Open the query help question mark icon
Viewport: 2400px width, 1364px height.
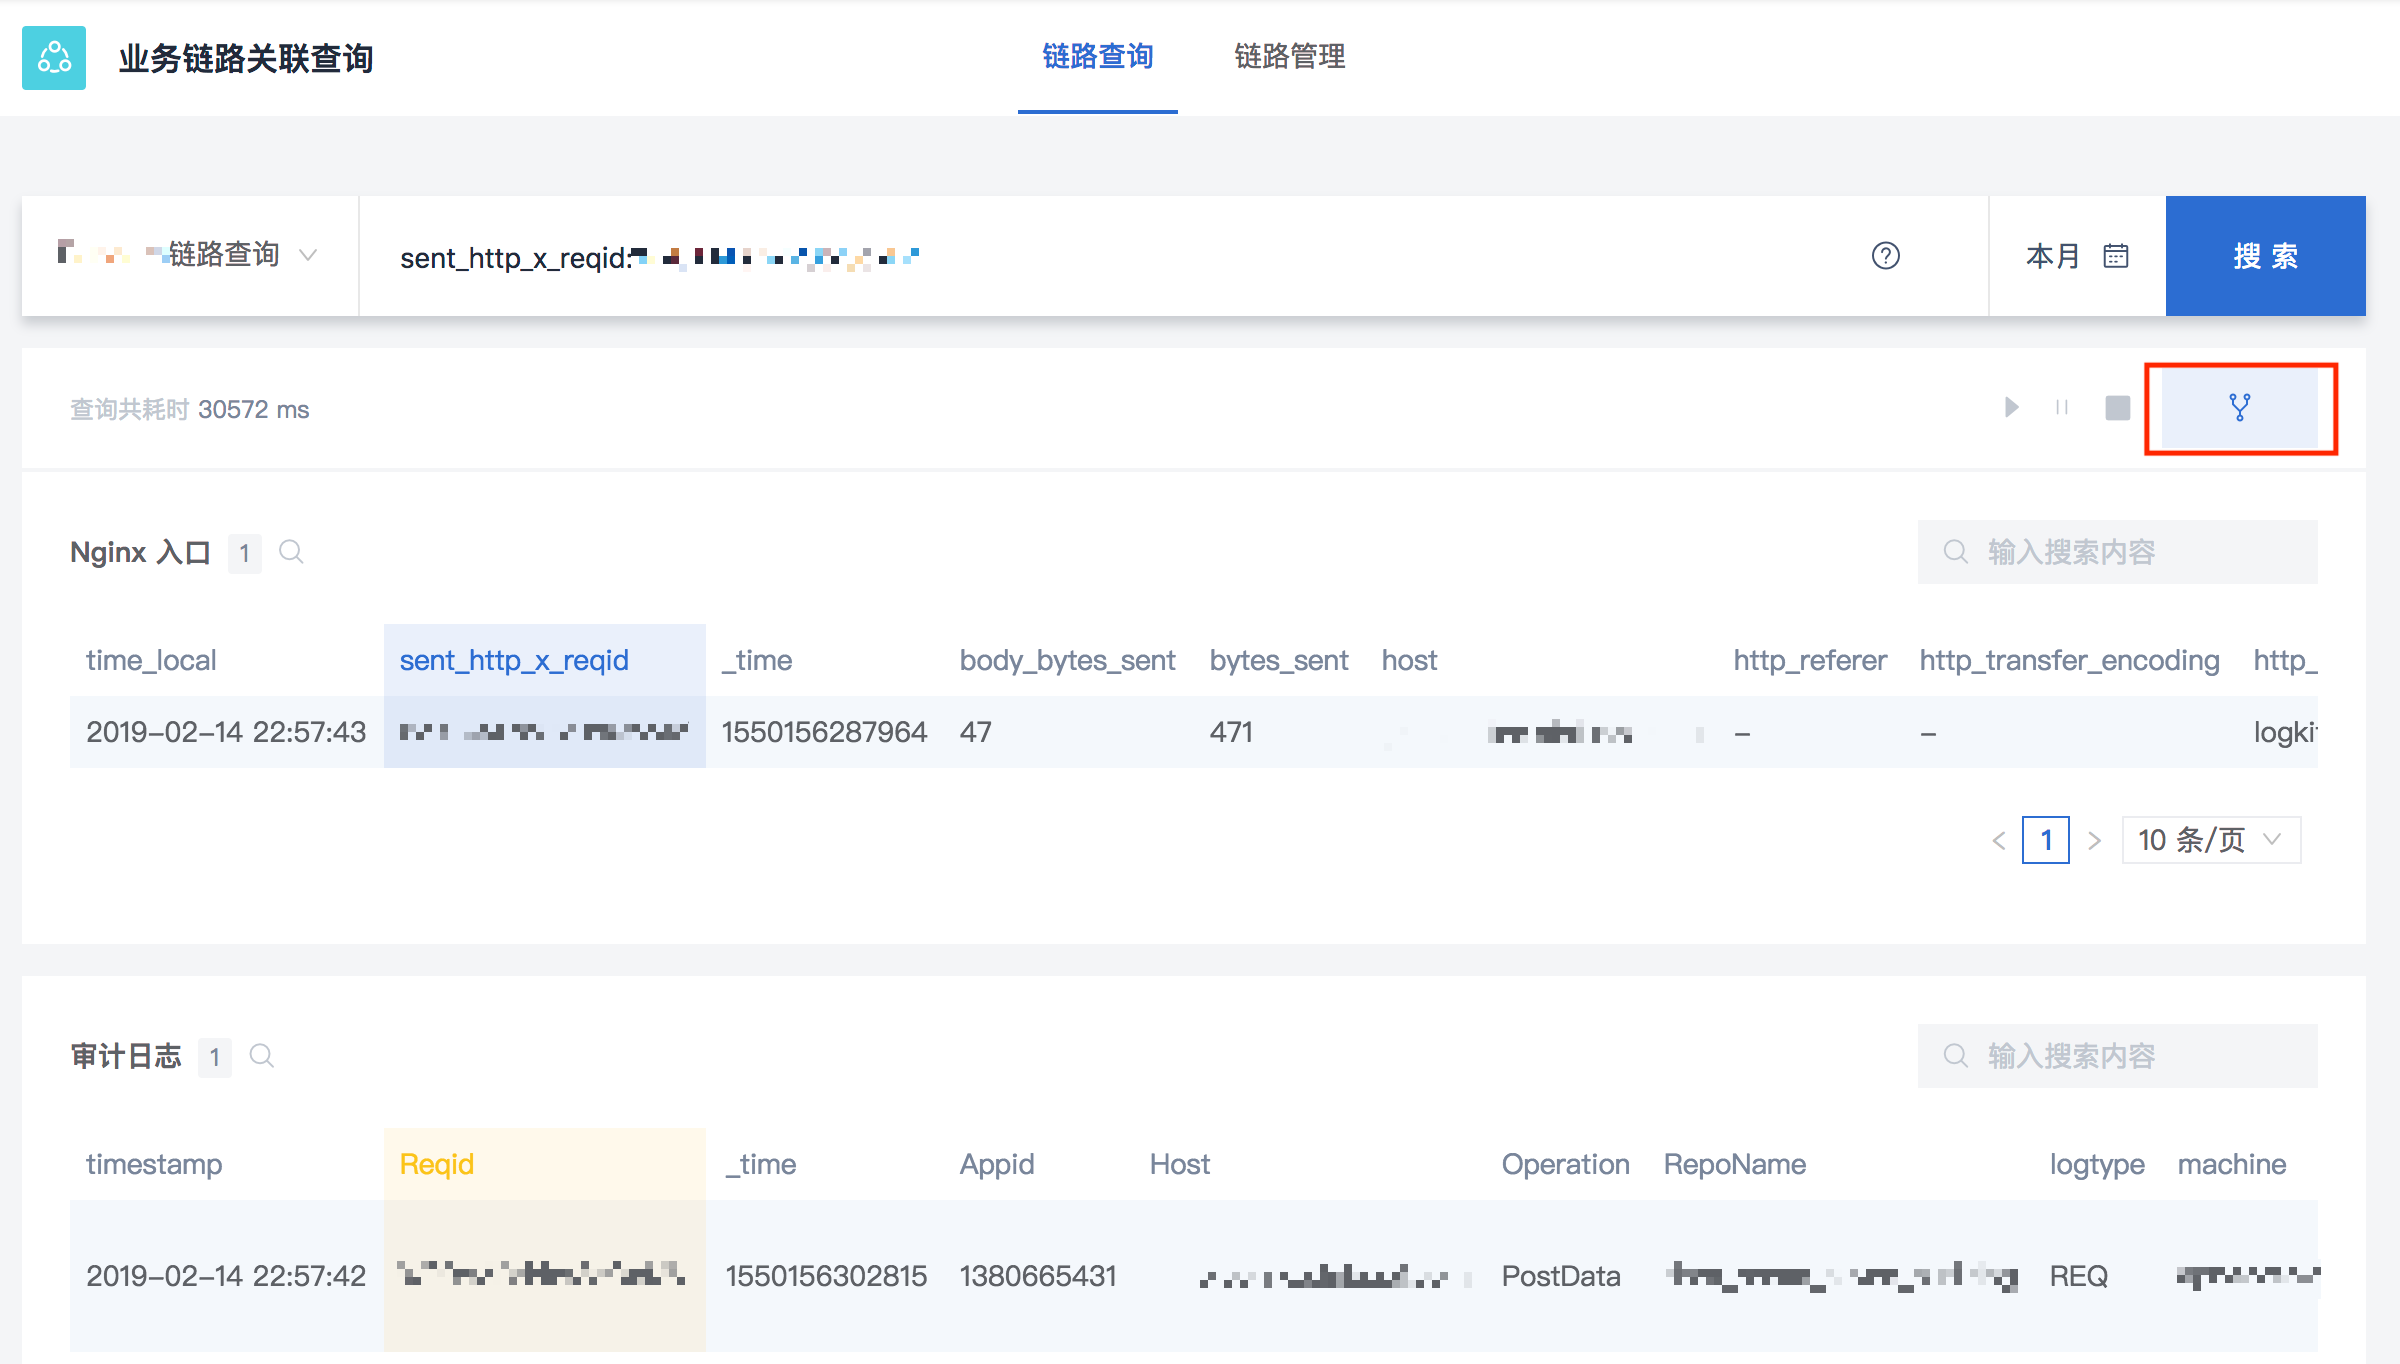(x=1886, y=256)
